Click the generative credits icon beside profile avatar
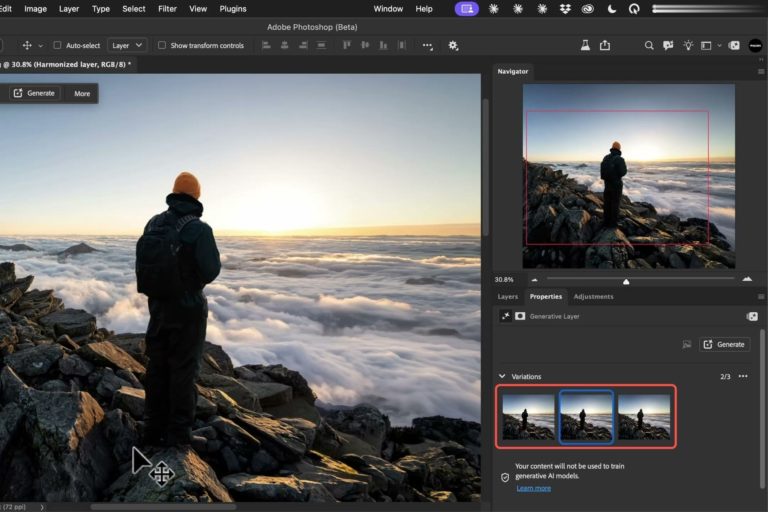This screenshot has height=512, width=768. pos(734,46)
